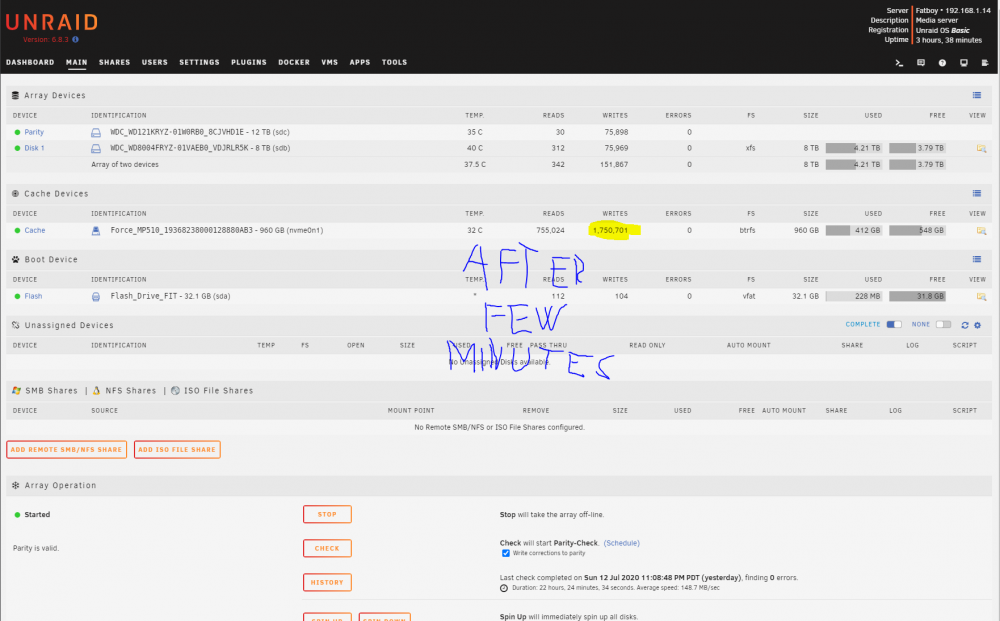This screenshot has height=621, width=1000.
Task: Open Unassigned Devices settings gear
Action: click(978, 325)
